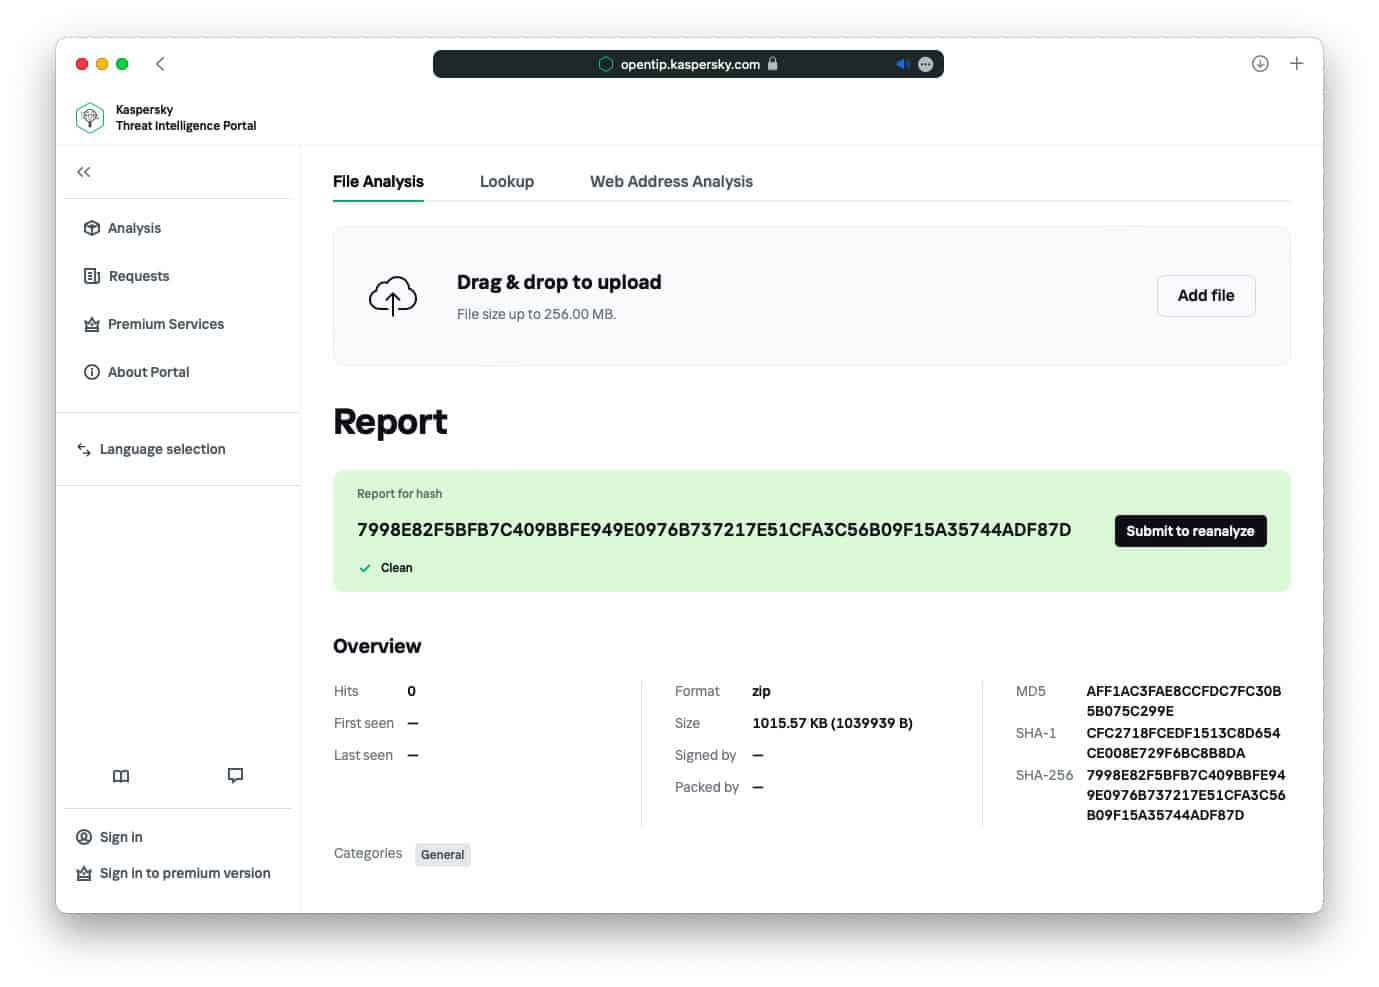Open Premium Services in sidebar

click(165, 324)
